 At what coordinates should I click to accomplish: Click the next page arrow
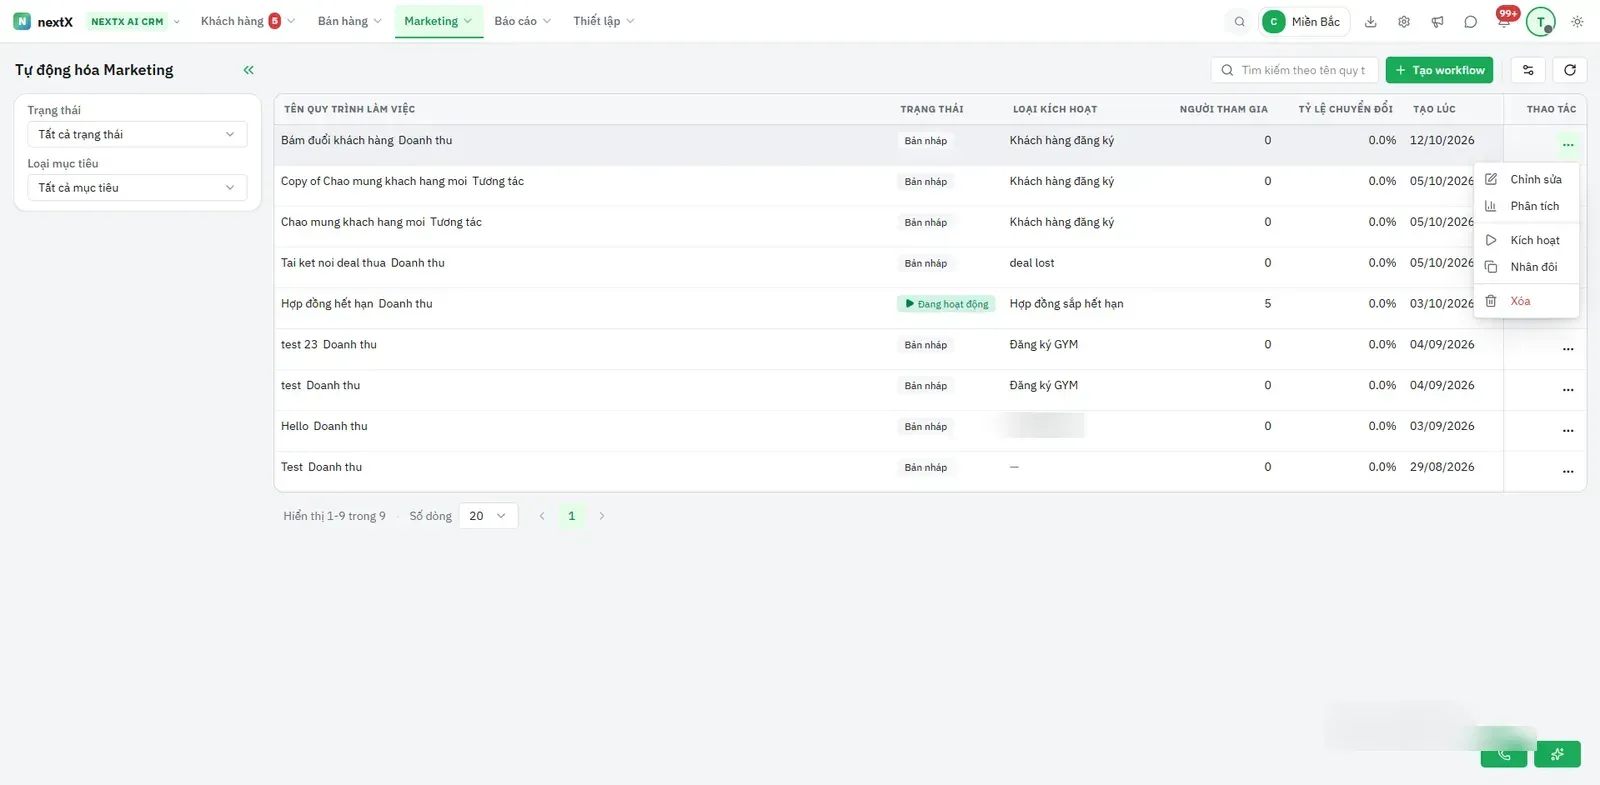pos(602,516)
